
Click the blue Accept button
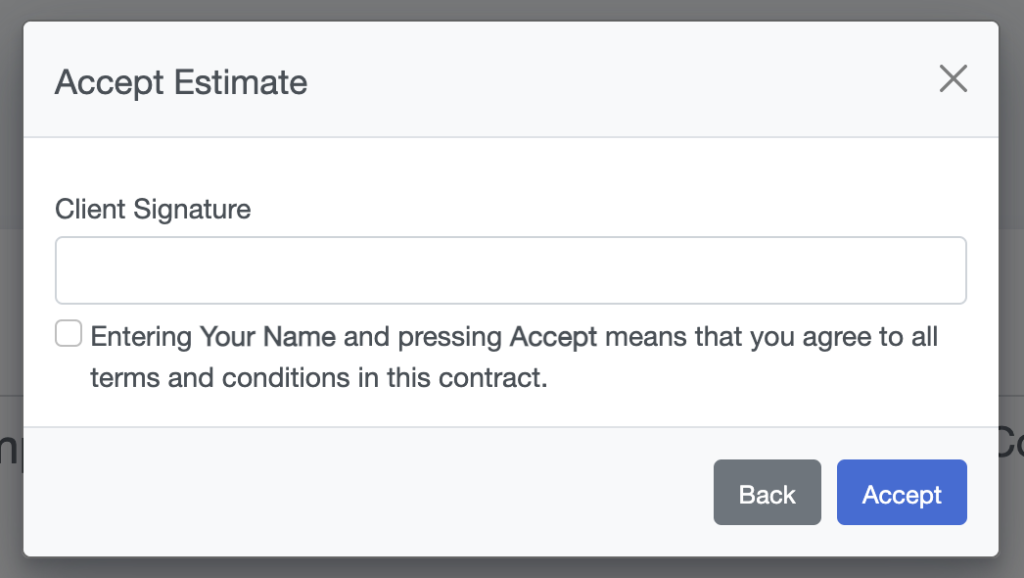pos(902,492)
